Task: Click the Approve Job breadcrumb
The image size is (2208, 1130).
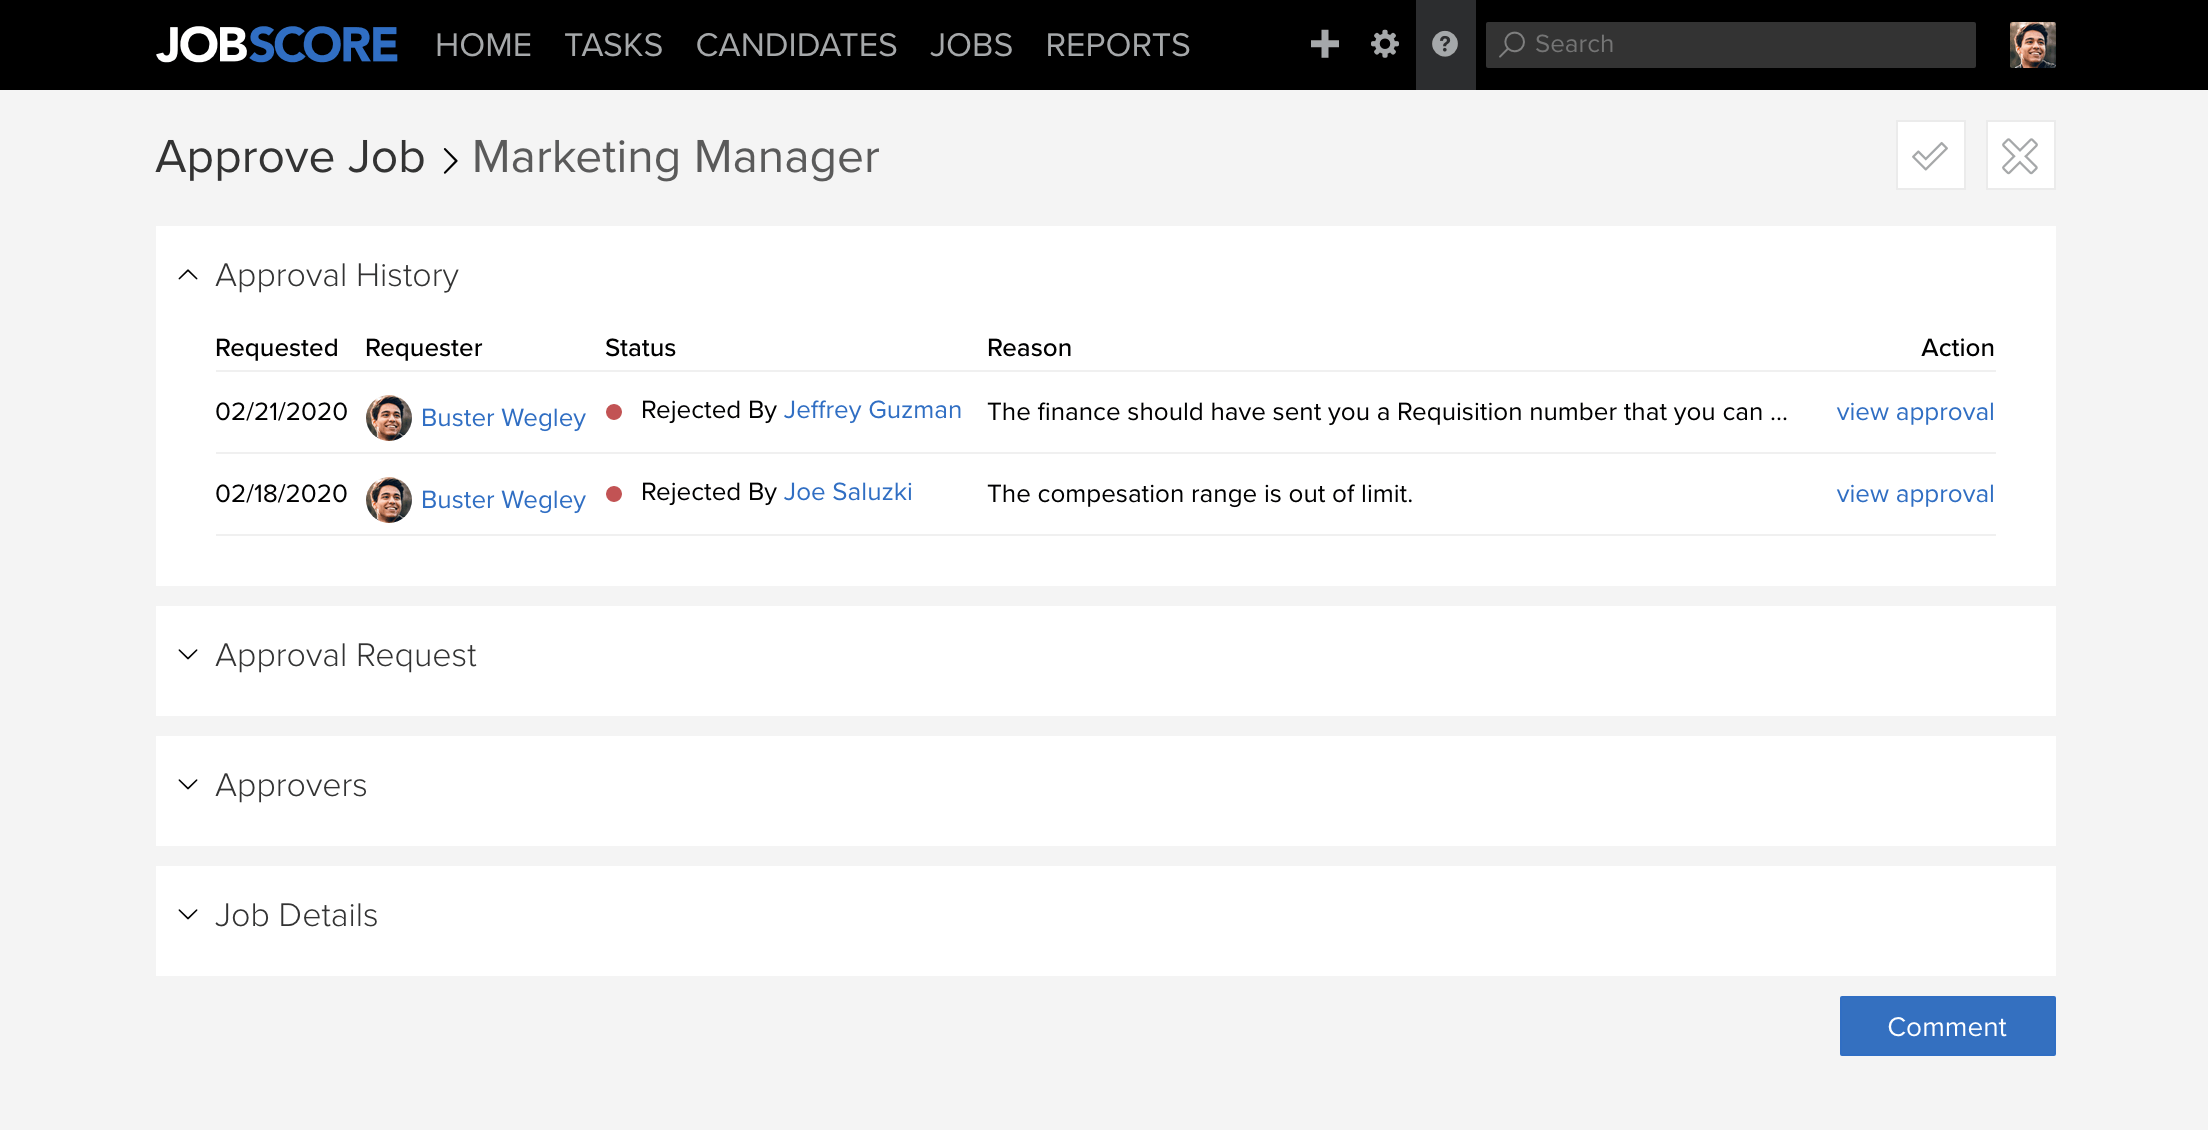Action: (x=290, y=157)
